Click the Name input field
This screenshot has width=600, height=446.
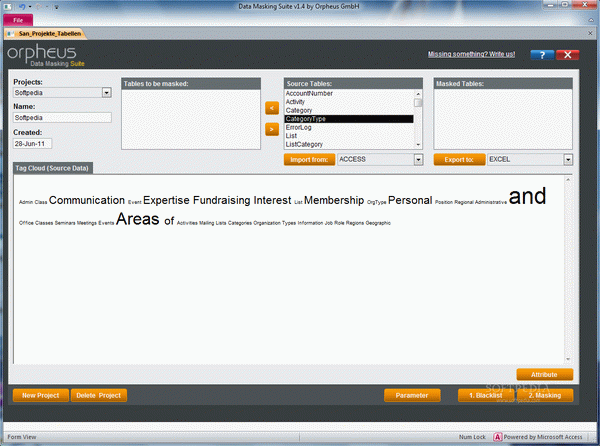click(62, 117)
